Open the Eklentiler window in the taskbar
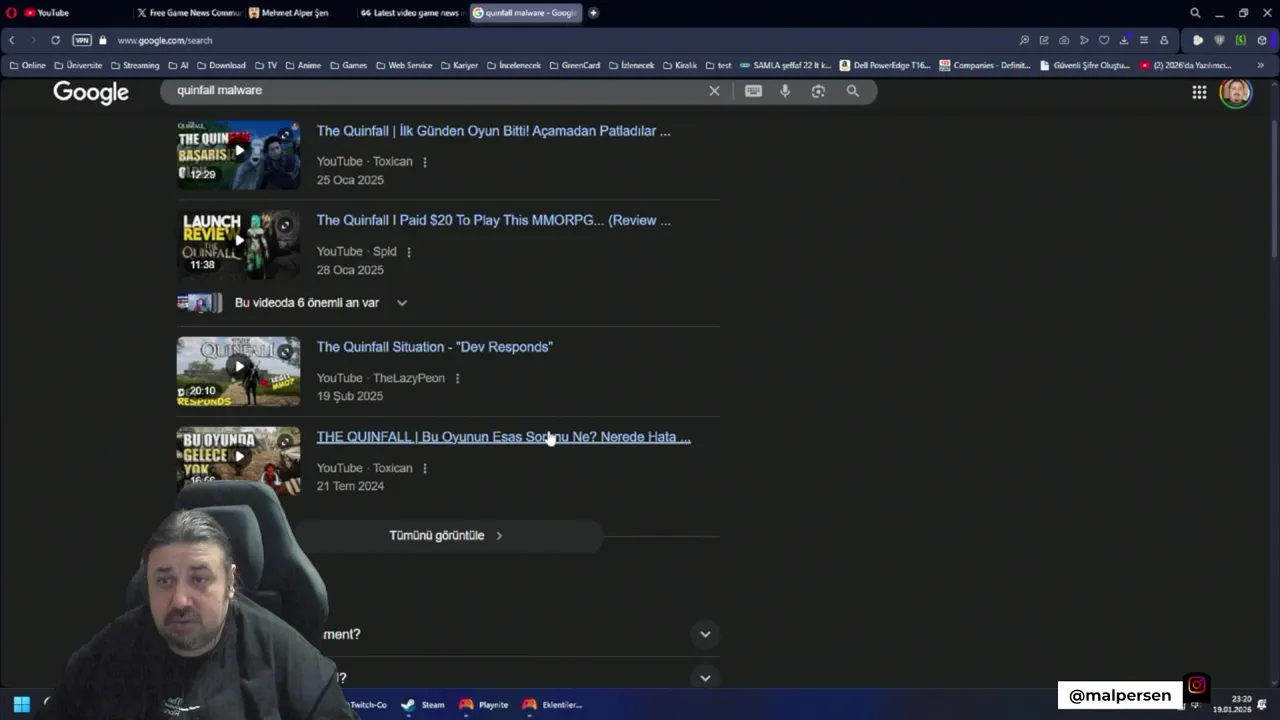This screenshot has width=1280, height=720. (x=552, y=704)
